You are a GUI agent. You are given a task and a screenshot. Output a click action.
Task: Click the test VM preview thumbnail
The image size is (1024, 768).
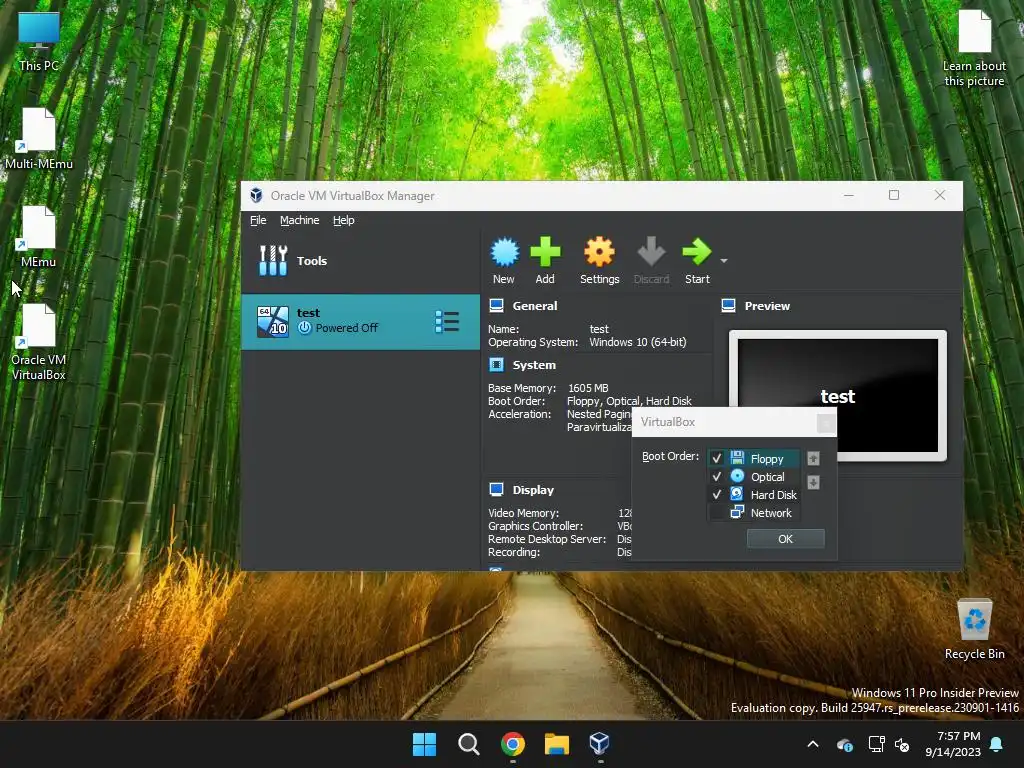[x=837, y=396]
